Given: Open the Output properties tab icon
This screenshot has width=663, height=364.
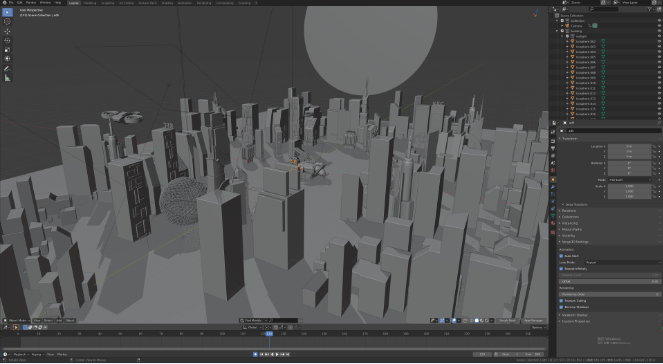Looking at the screenshot, I should (x=553, y=149).
